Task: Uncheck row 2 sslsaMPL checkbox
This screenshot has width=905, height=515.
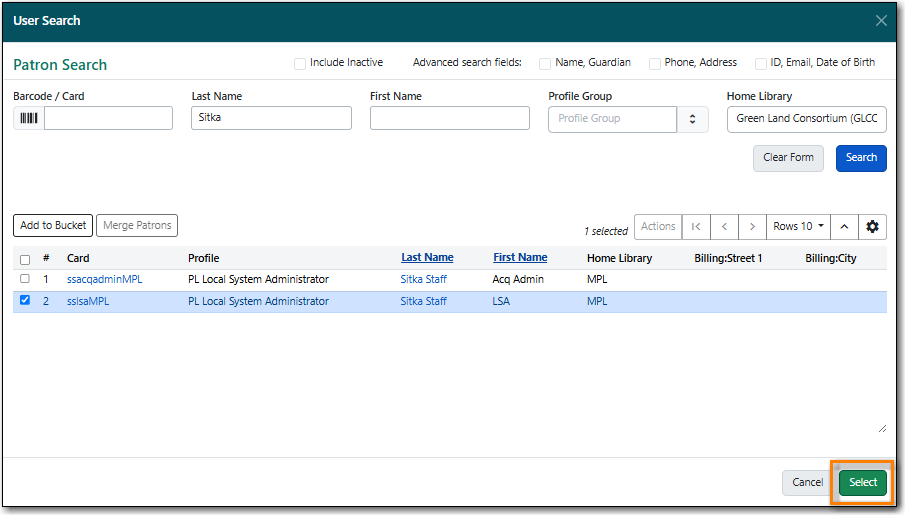Action: [x=25, y=300]
